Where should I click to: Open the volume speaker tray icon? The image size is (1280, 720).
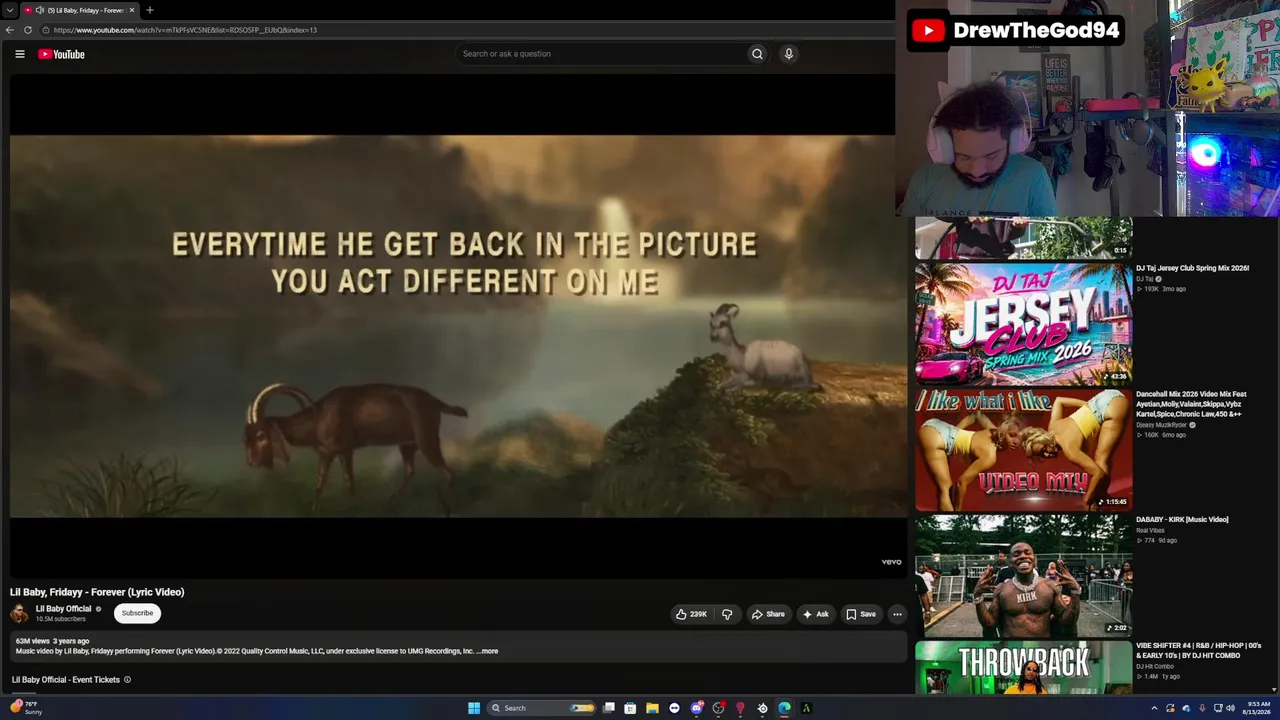click(1230, 708)
